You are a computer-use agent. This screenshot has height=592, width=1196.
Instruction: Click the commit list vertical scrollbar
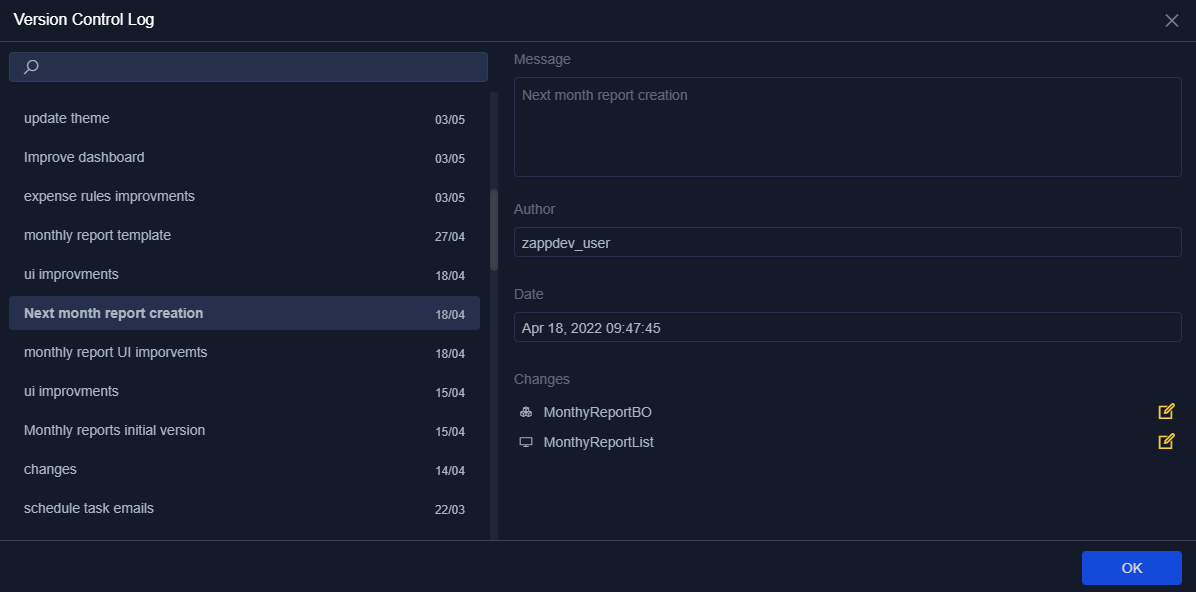[494, 230]
